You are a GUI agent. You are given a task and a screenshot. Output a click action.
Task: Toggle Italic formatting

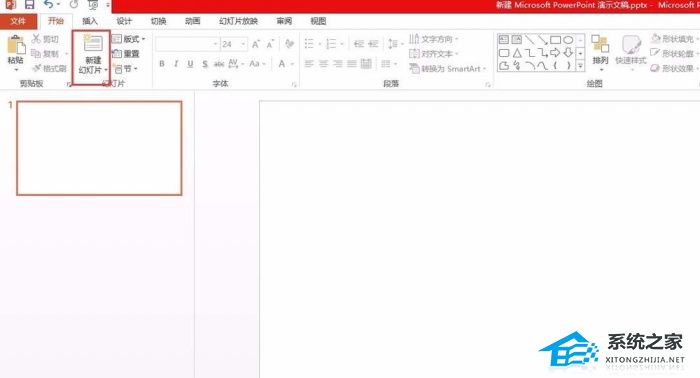point(176,64)
